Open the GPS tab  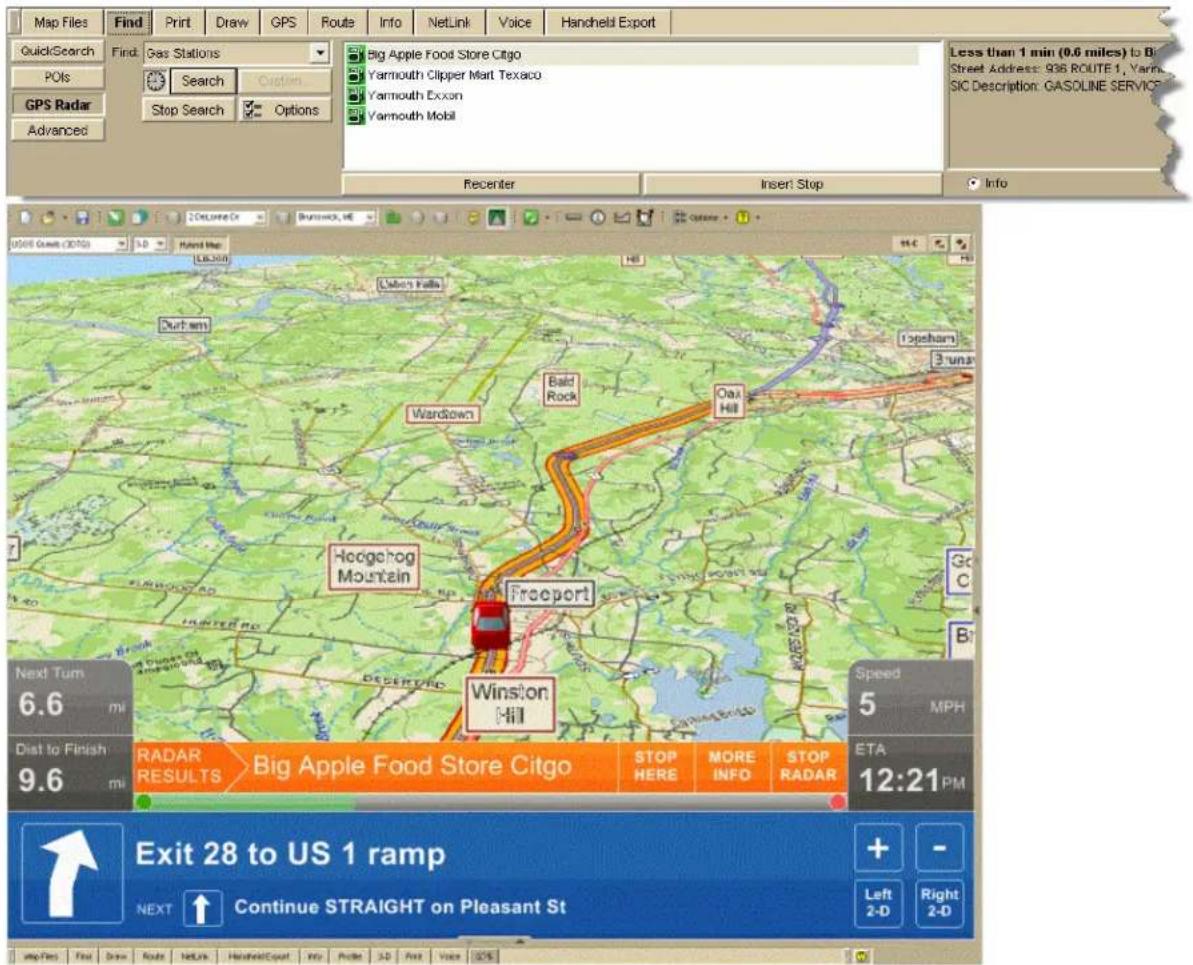(283, 22)
